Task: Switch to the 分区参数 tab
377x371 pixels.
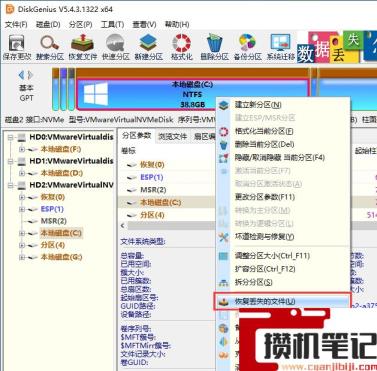Action: (x=137, y=135)
